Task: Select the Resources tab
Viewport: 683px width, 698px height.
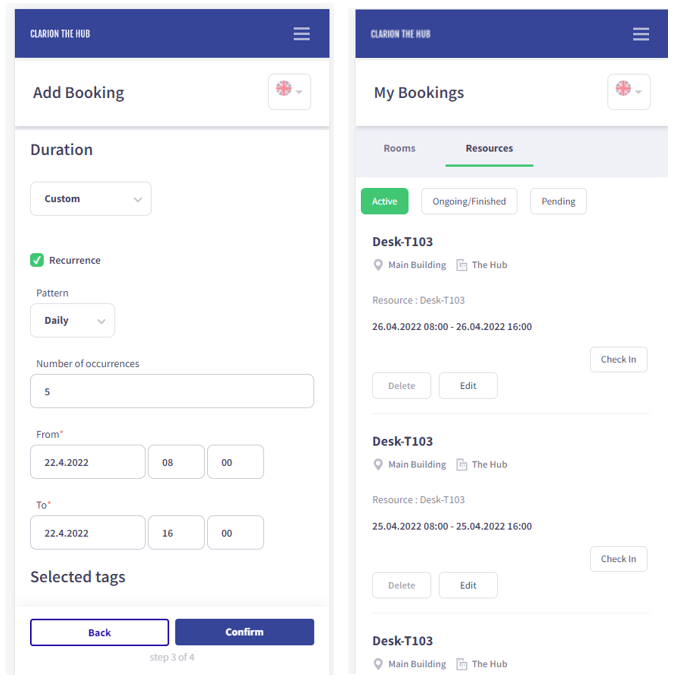Action: 489,148
